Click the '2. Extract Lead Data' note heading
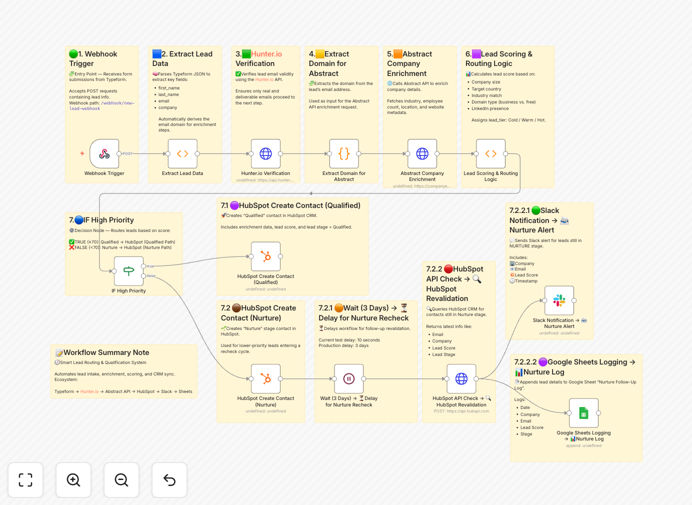The width and height of the screenshot is (692, 505). [x=182, y=59]
